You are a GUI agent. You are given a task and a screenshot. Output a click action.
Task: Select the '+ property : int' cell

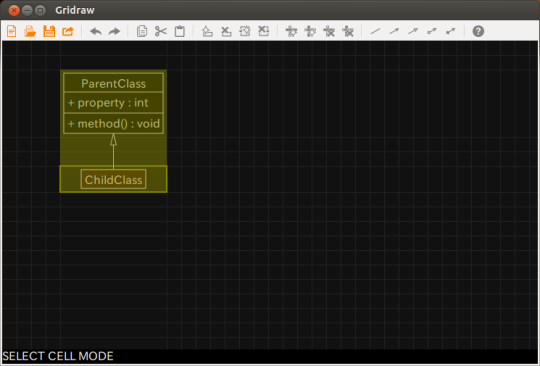(113, 103)
